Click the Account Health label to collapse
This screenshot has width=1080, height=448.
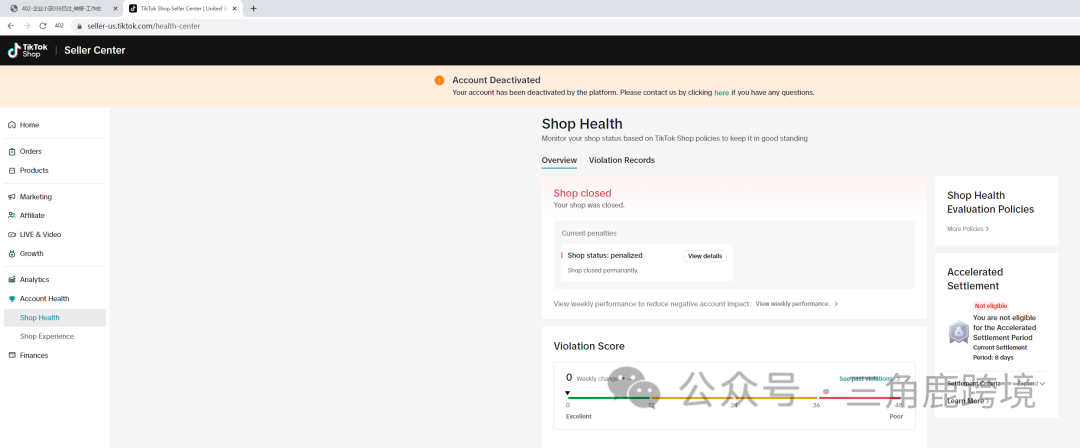click(x=44, y=298)
